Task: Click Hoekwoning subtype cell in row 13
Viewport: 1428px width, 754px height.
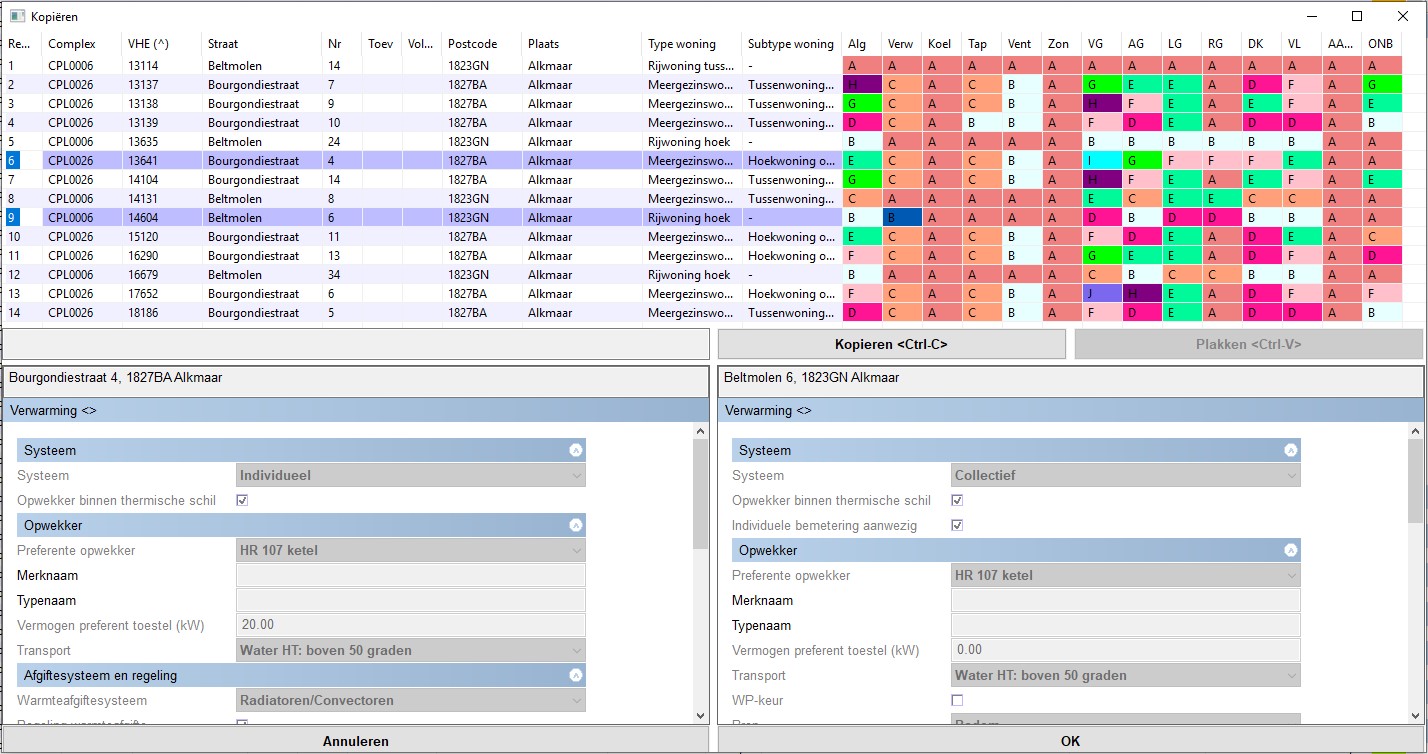Action: [x=792, y=293]
